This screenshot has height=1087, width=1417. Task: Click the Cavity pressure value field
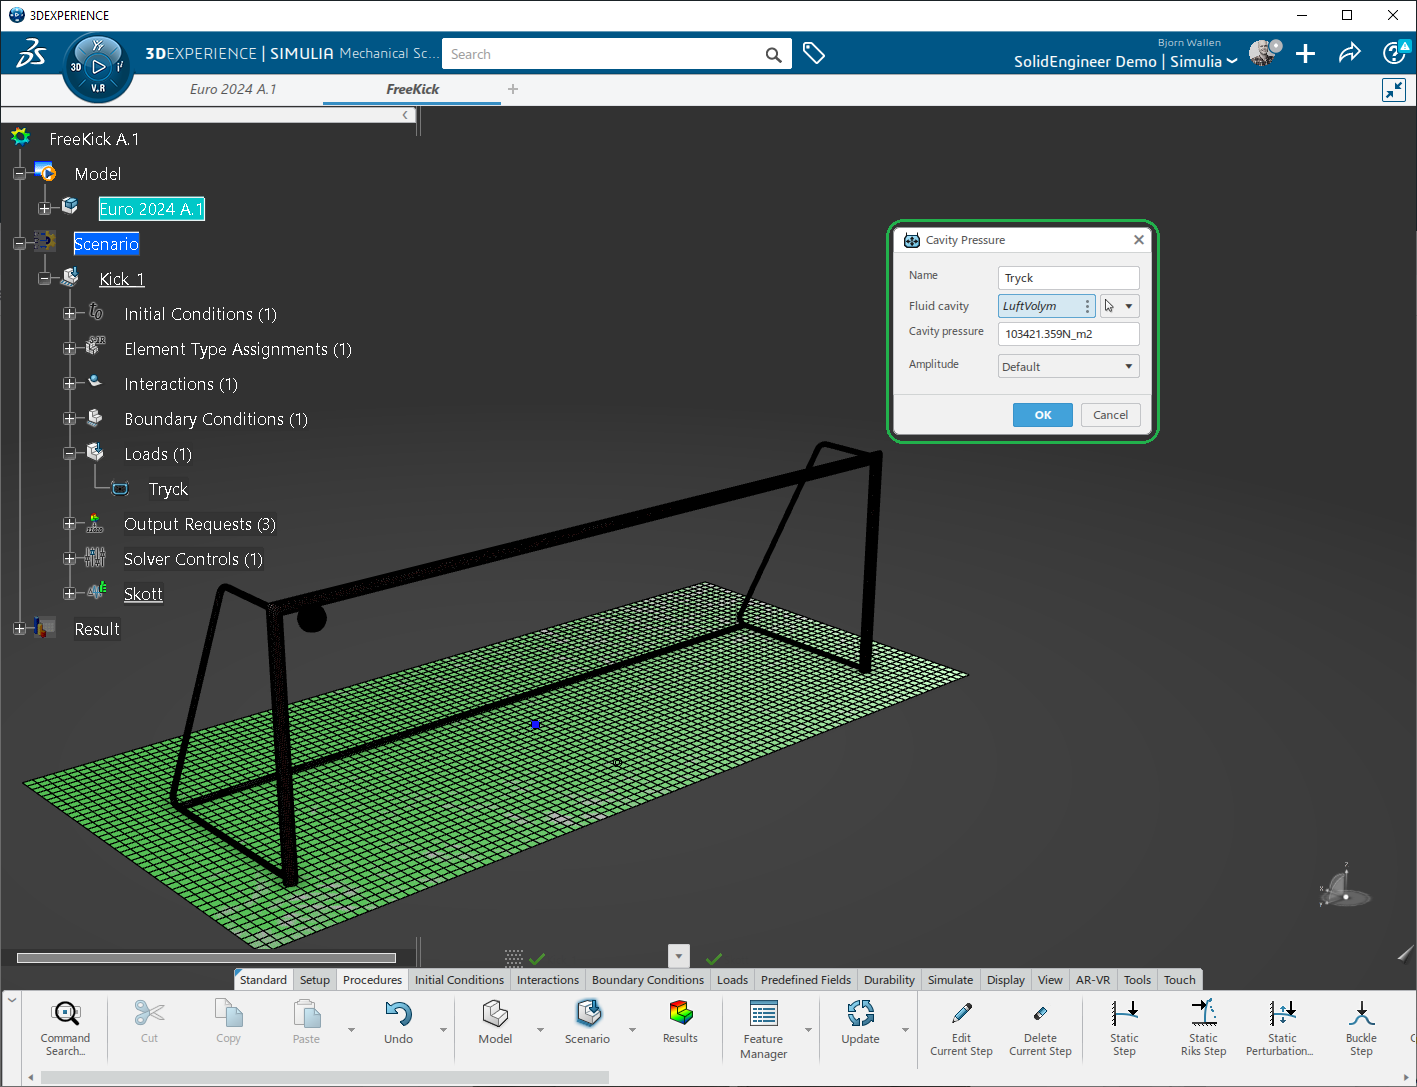[1068, 334]
